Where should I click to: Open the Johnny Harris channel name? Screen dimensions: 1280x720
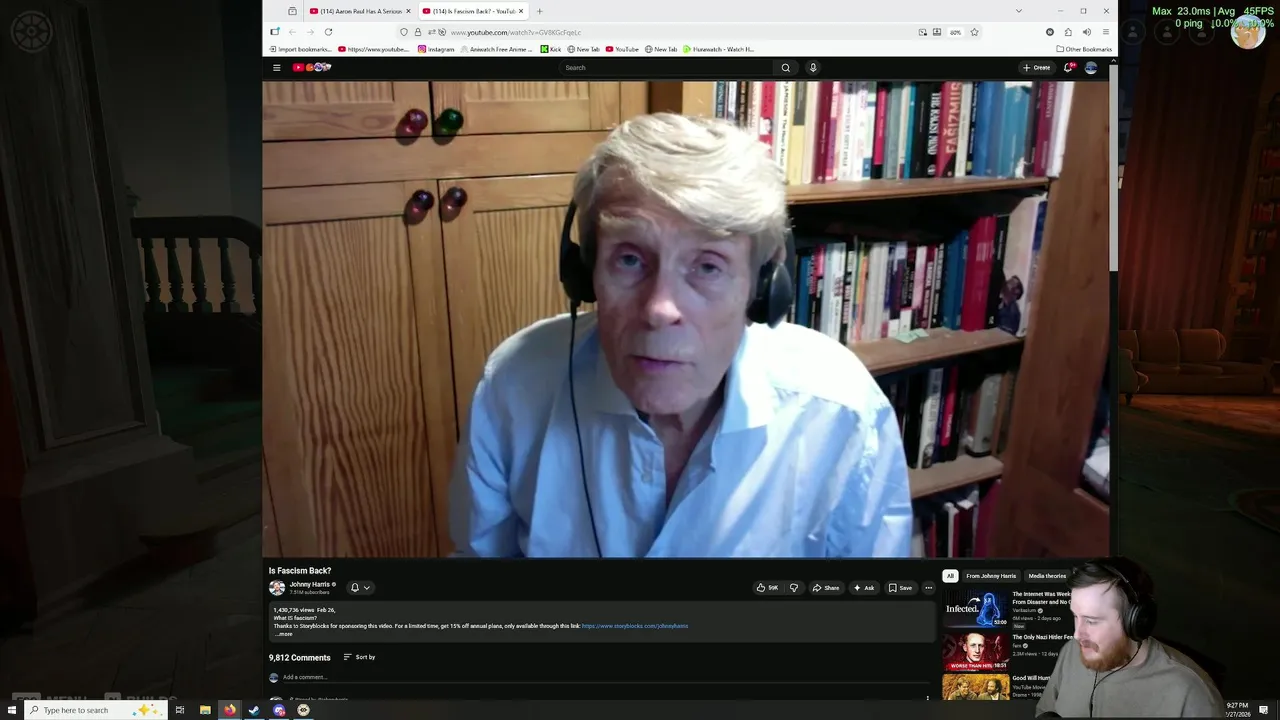tap(309, 584)
